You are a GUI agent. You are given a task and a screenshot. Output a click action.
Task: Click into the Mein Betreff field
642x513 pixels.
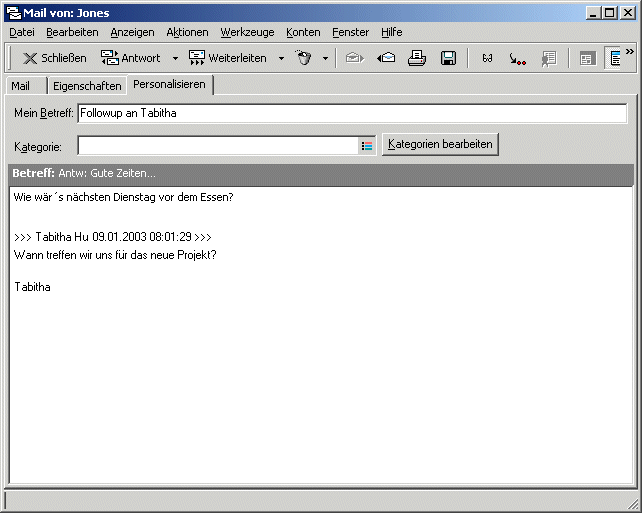(x=352, y=113)
